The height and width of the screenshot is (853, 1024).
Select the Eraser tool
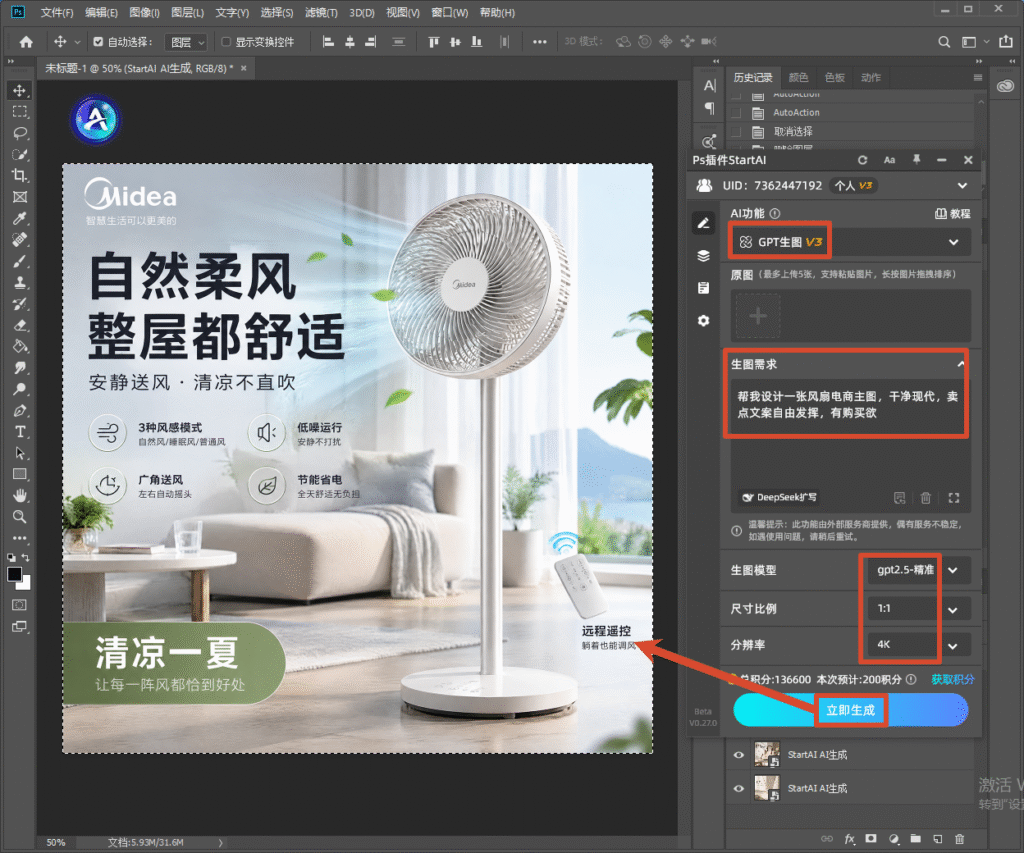point(20,325)
